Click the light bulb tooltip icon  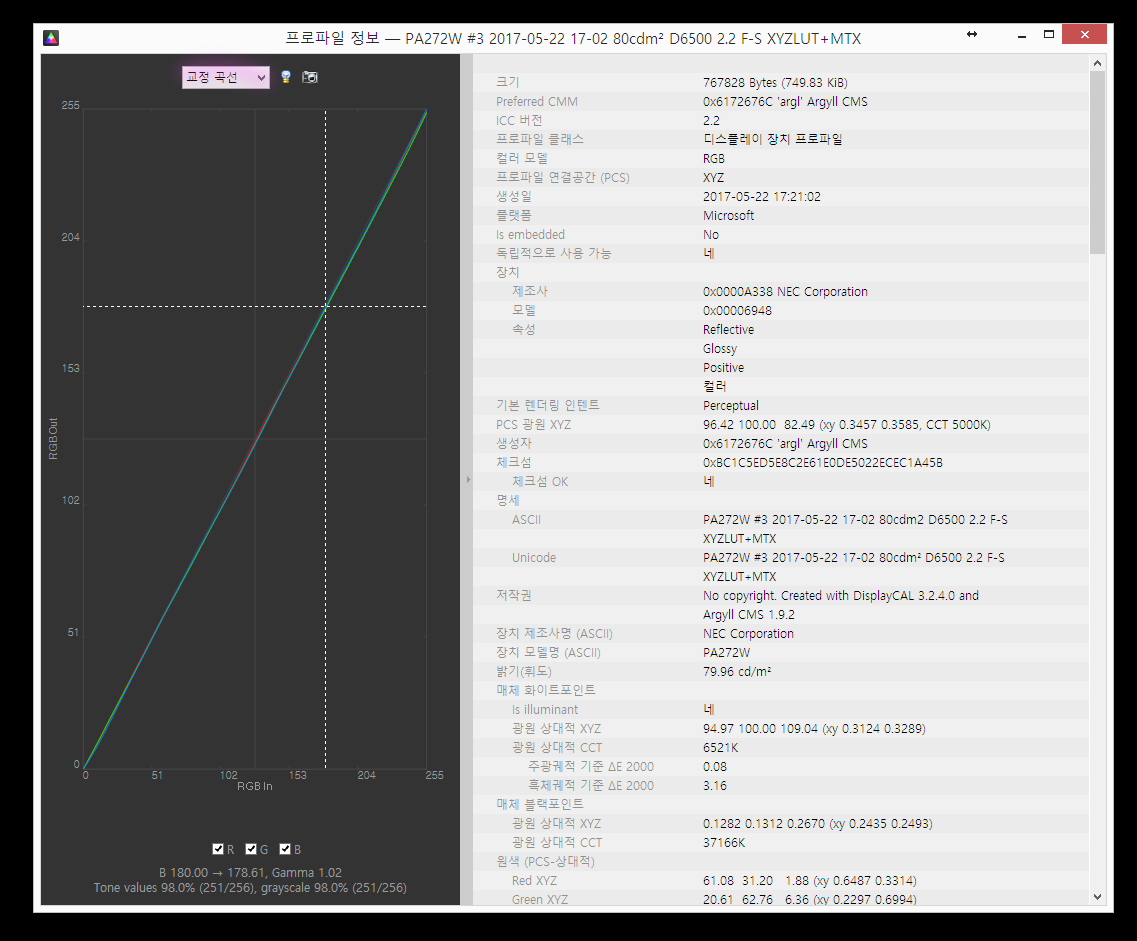pos(285,77)
